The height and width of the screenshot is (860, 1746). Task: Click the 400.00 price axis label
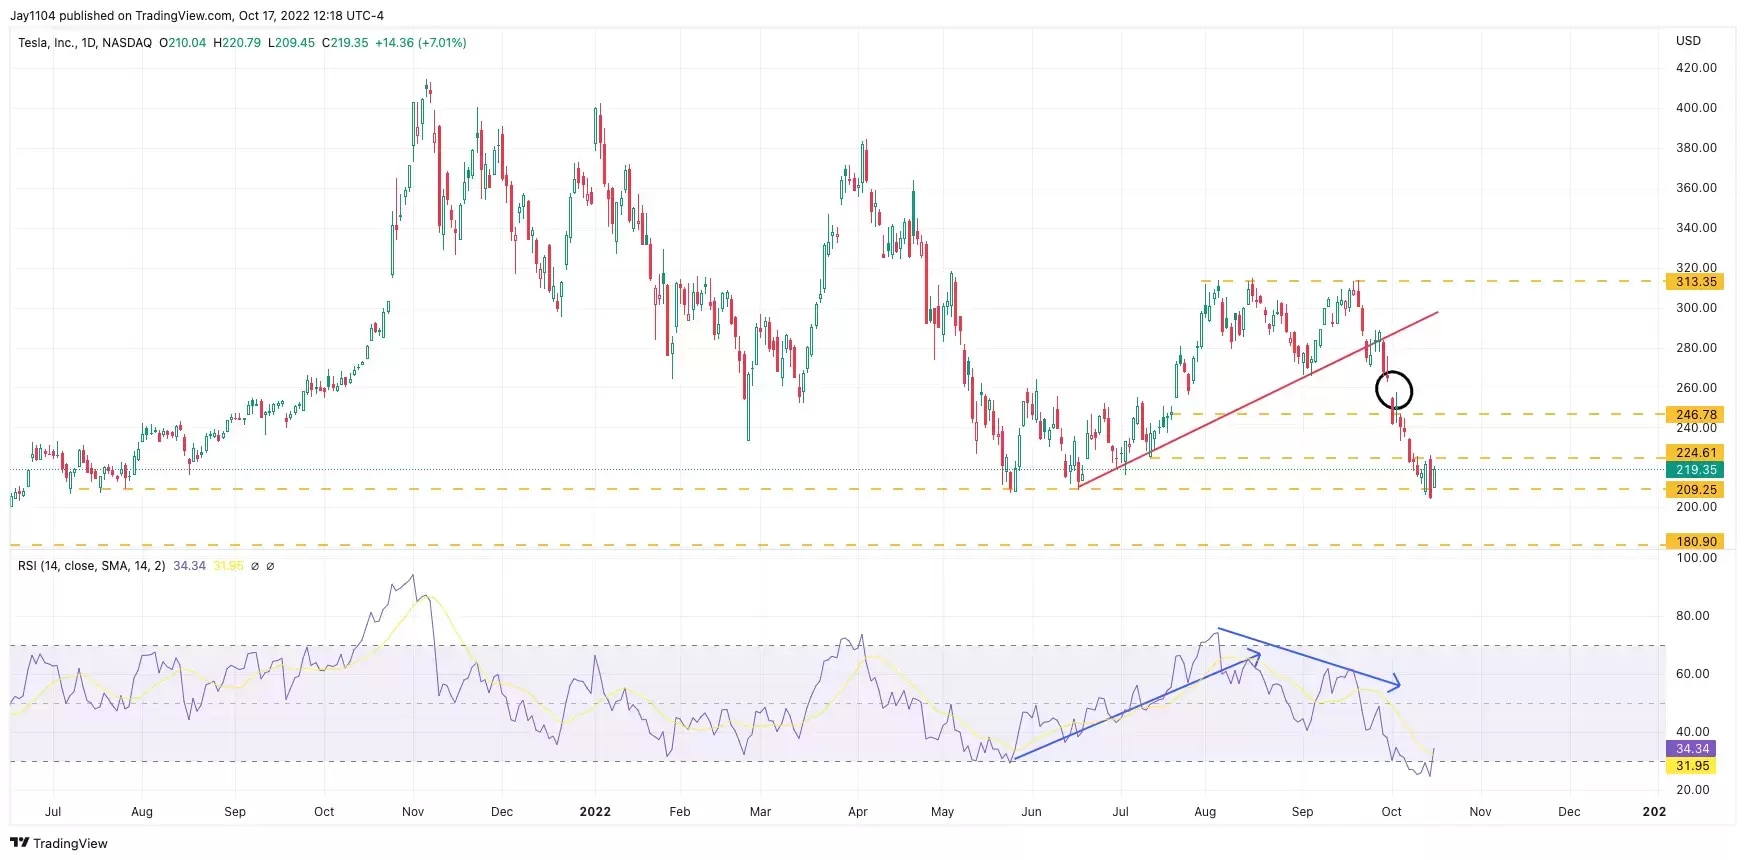pyautogui.click(x=1696, y=108)
